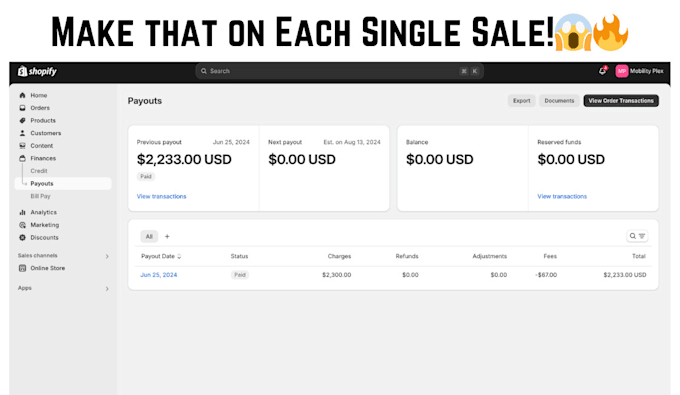This screenshot has height=395, width=680.
Task: Open the Home section icon
Action: (x=23, y=95)
